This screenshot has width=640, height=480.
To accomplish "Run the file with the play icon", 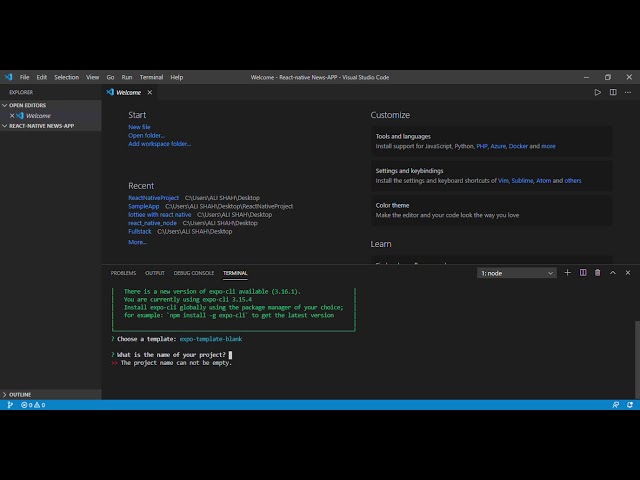I will pyautogui.click(x=598, y=92).
